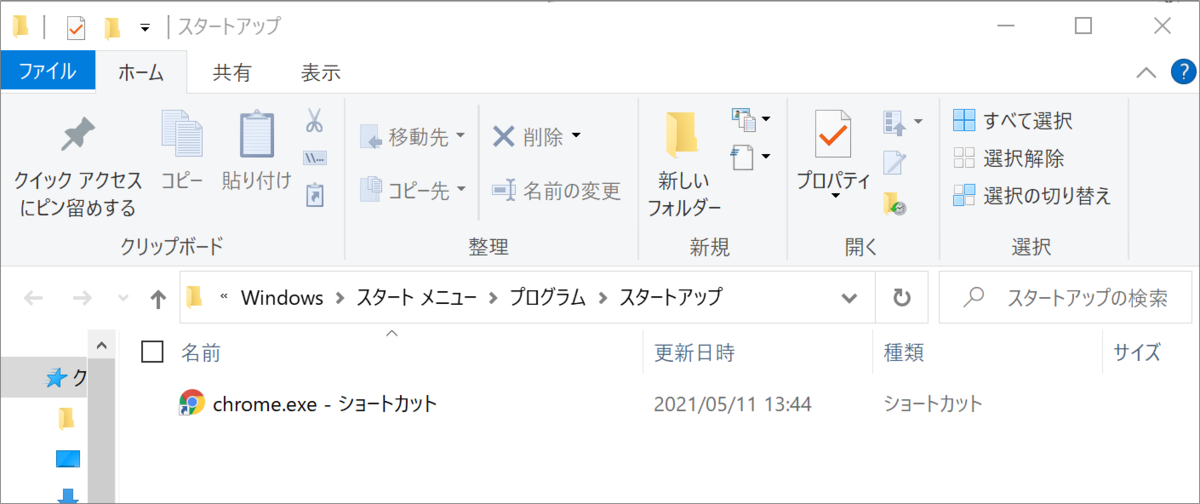Click the title bar properties quick-access icon
1200x504 pixels.
(x=76, y=26)
